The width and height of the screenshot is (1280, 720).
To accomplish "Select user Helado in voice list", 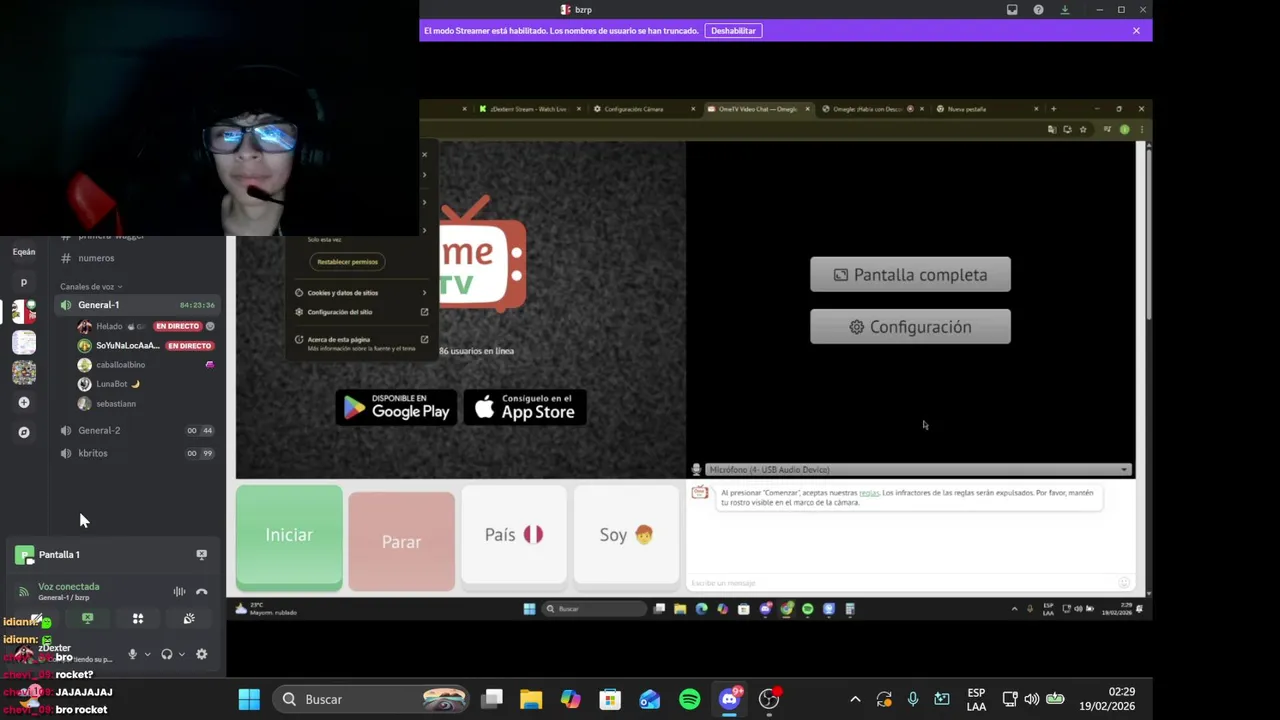I will point(147,326).
